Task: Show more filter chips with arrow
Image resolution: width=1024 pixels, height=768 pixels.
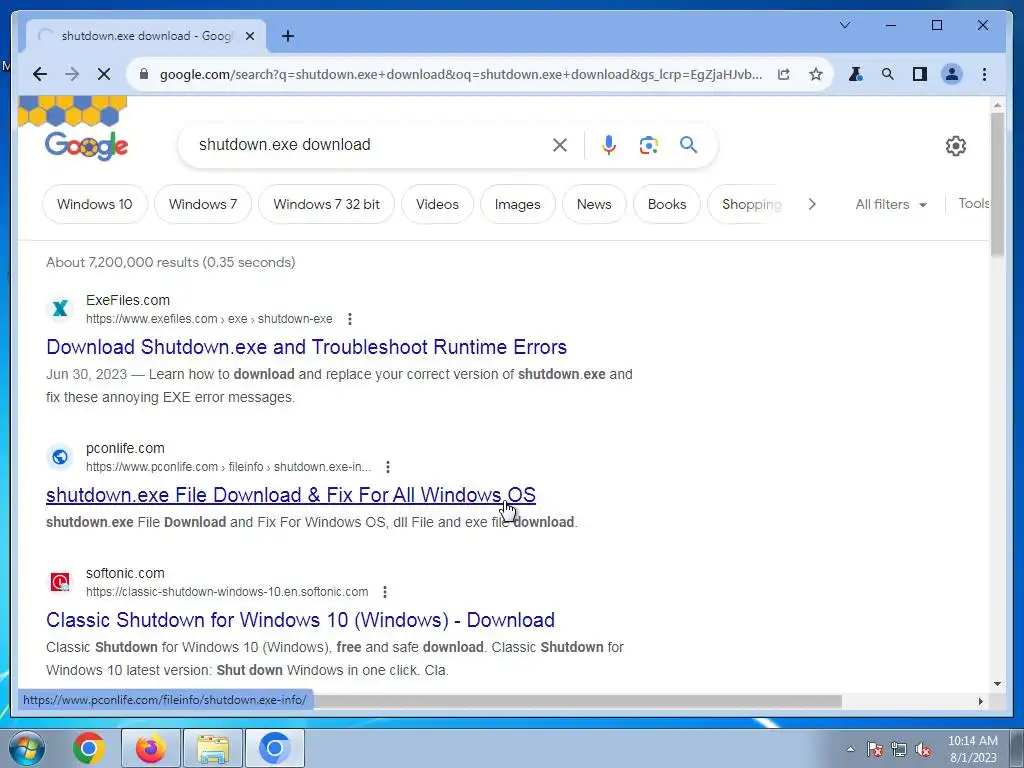Action: coord(812,204)
